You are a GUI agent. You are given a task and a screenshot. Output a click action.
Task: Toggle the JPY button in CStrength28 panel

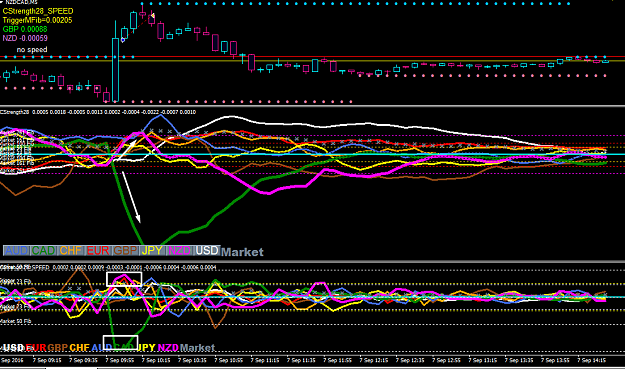pos(152,251)
